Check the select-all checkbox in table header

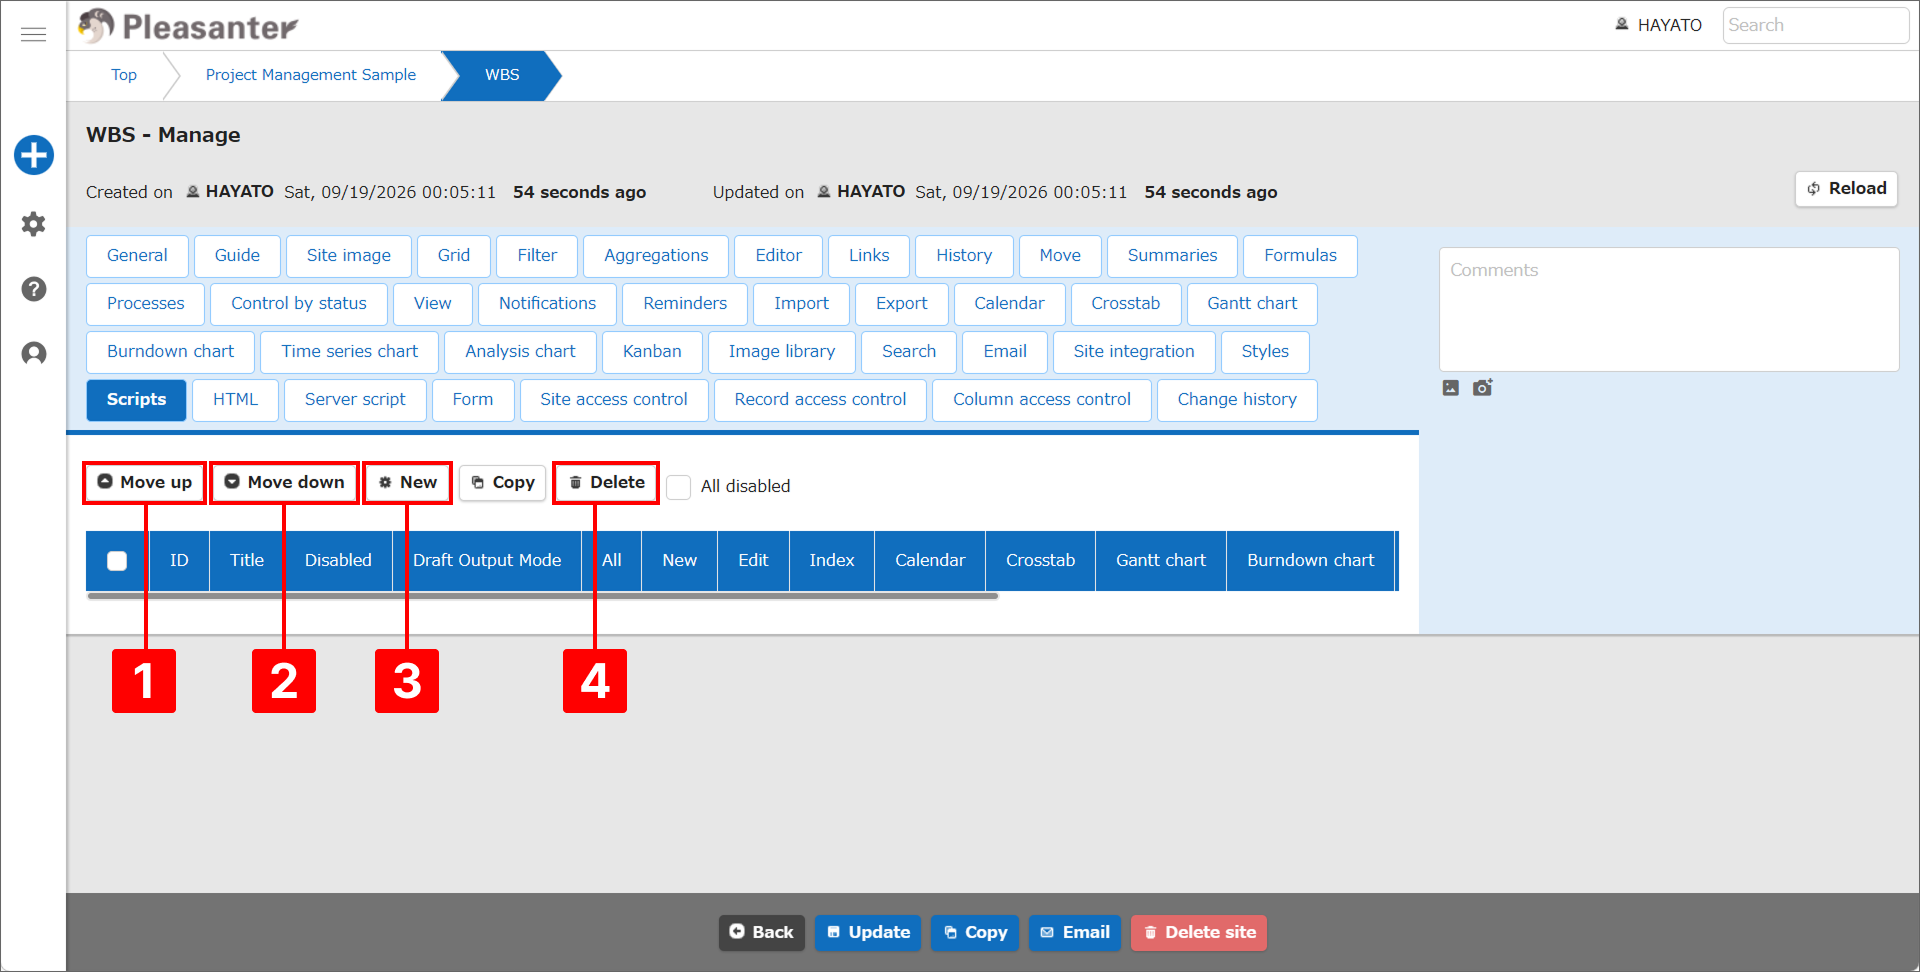click(x=117, y=561)
